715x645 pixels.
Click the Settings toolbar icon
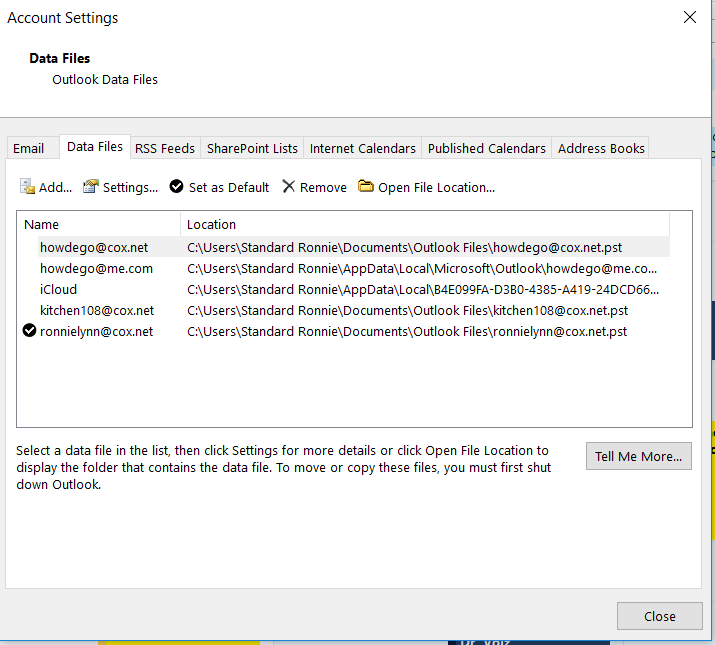[x=91, y=187]
